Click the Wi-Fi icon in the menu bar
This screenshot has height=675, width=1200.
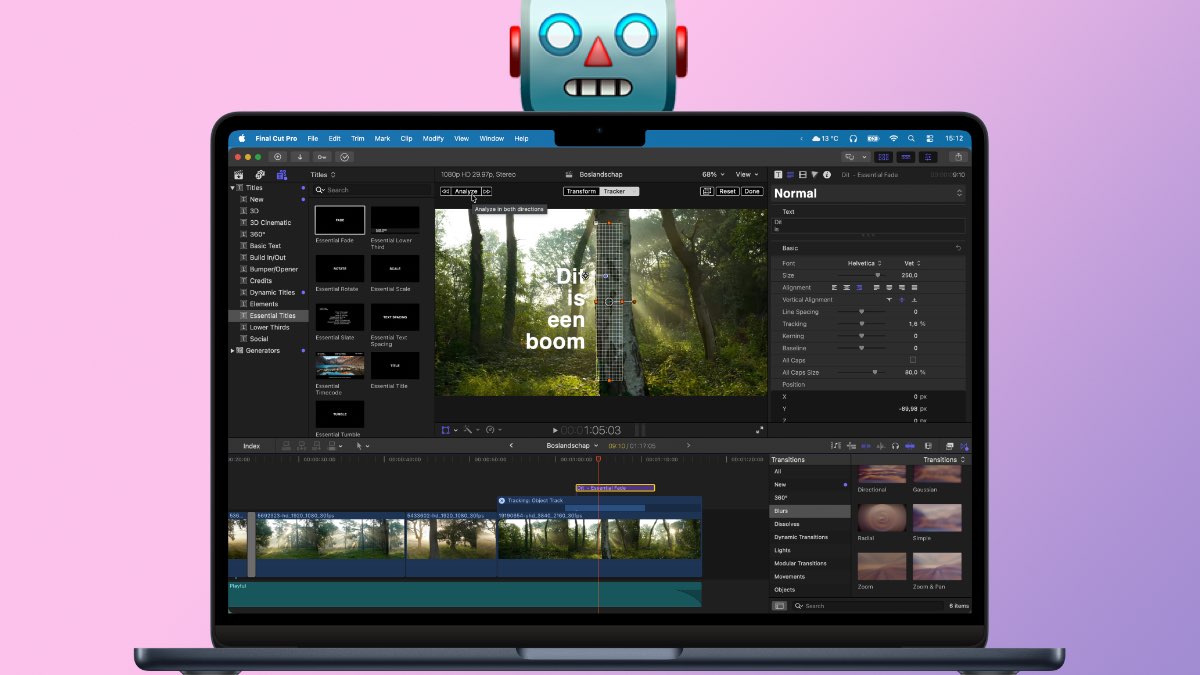(x=893, y=138)
